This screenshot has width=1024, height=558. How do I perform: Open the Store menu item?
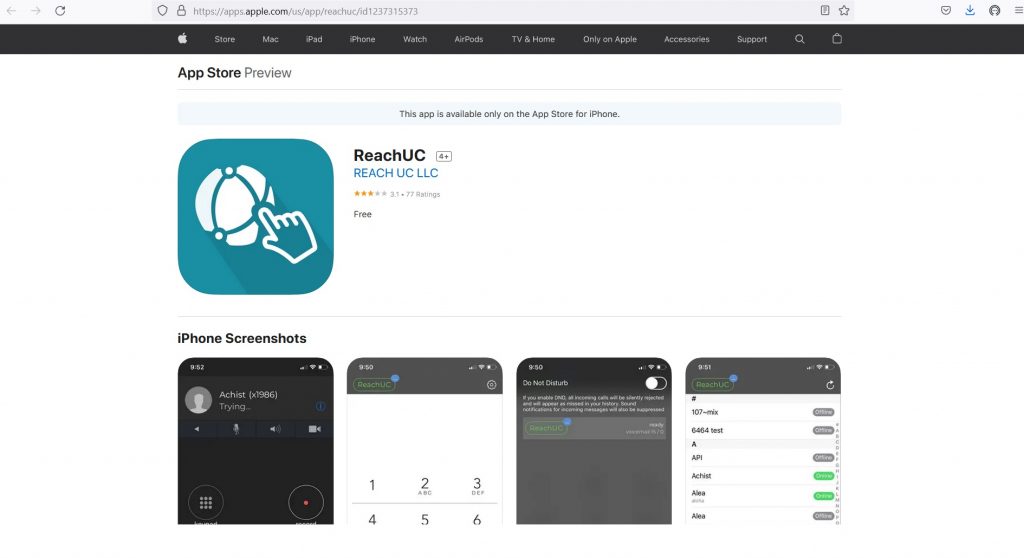pos(225,39)
